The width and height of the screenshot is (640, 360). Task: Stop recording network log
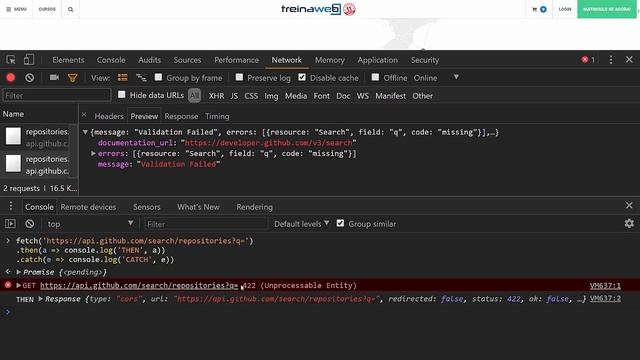[11, 78]
